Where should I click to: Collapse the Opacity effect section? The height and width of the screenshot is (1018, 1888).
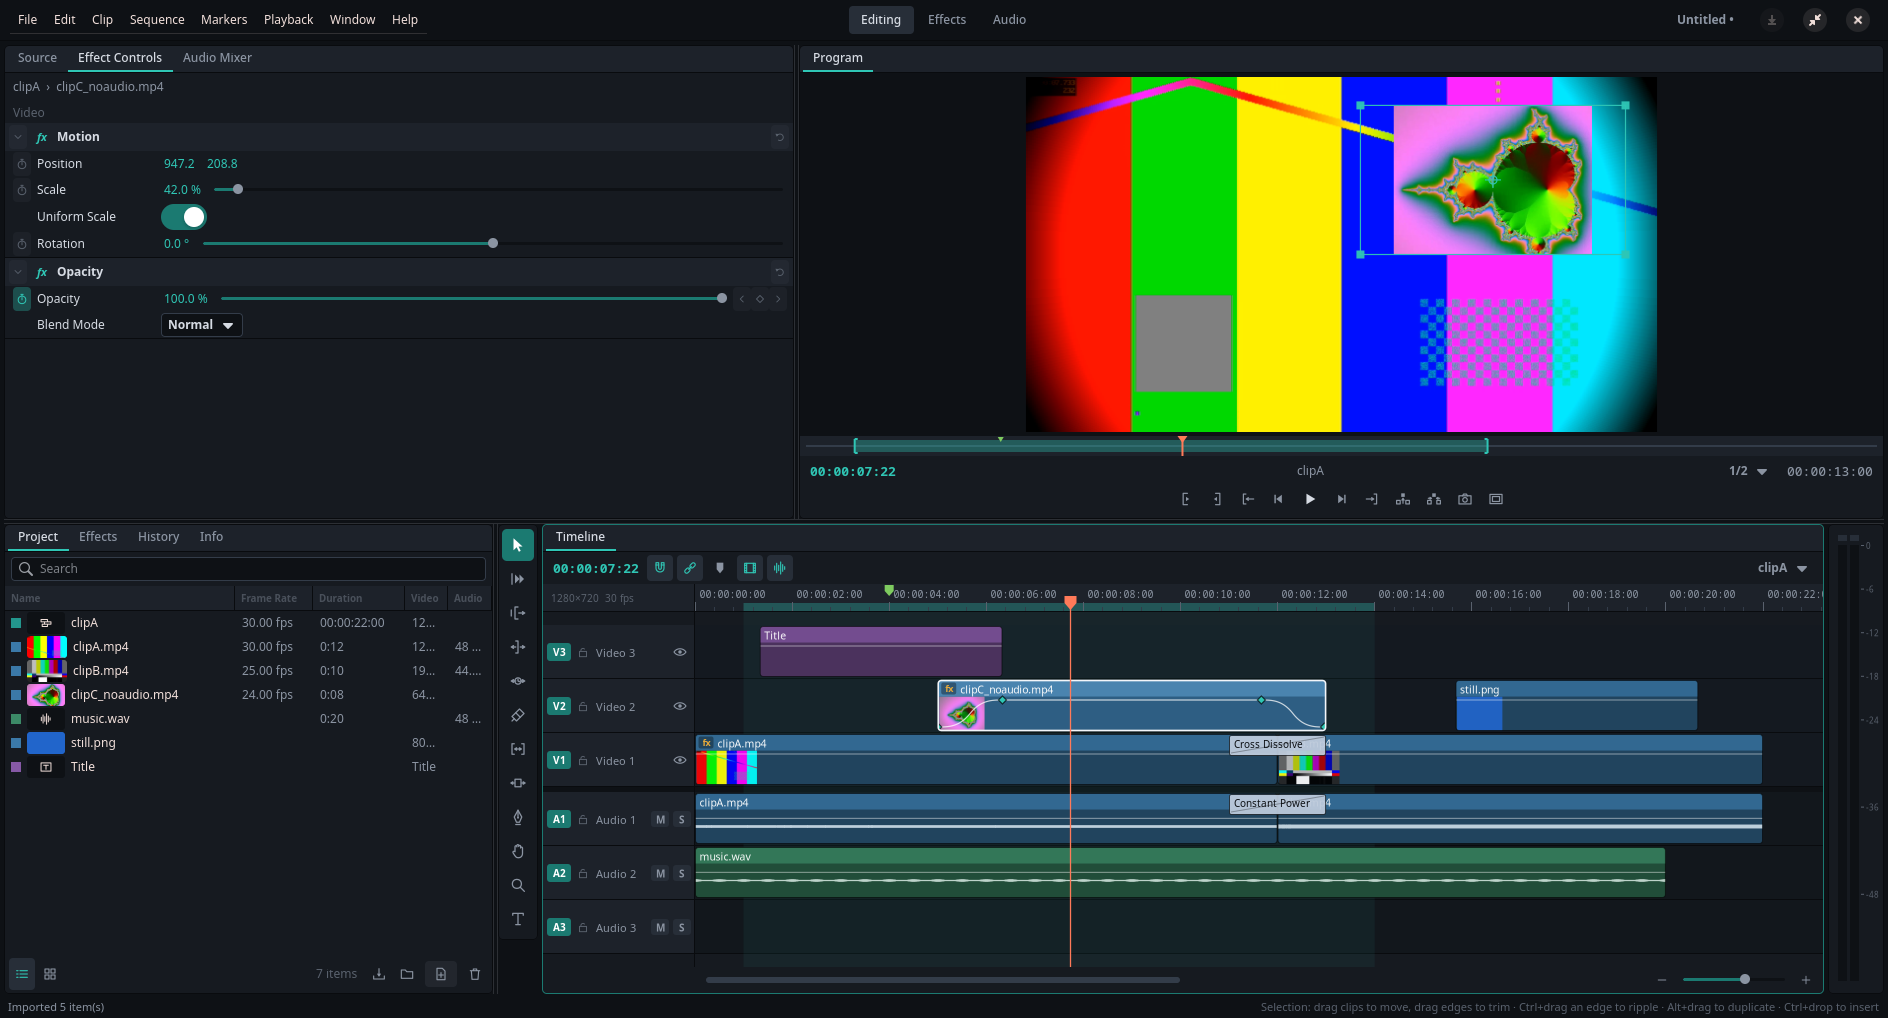tap(18, 272)
